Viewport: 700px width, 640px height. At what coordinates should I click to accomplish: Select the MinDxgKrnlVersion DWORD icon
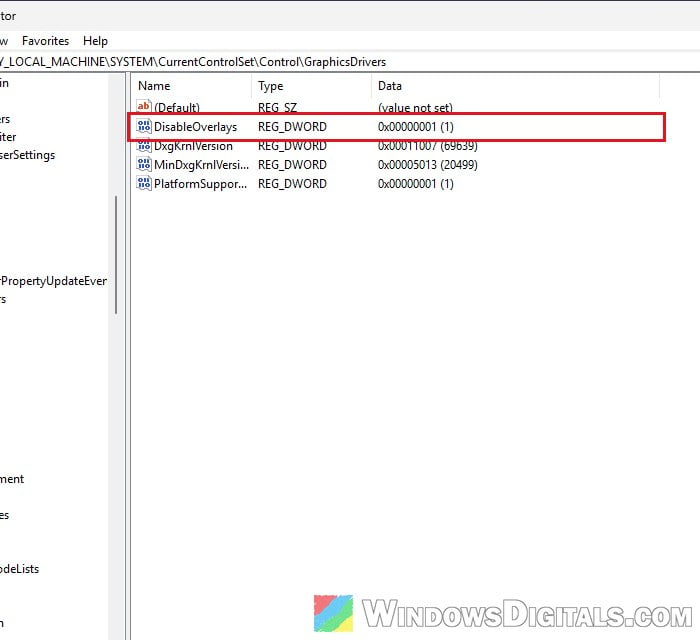[144, 165]
